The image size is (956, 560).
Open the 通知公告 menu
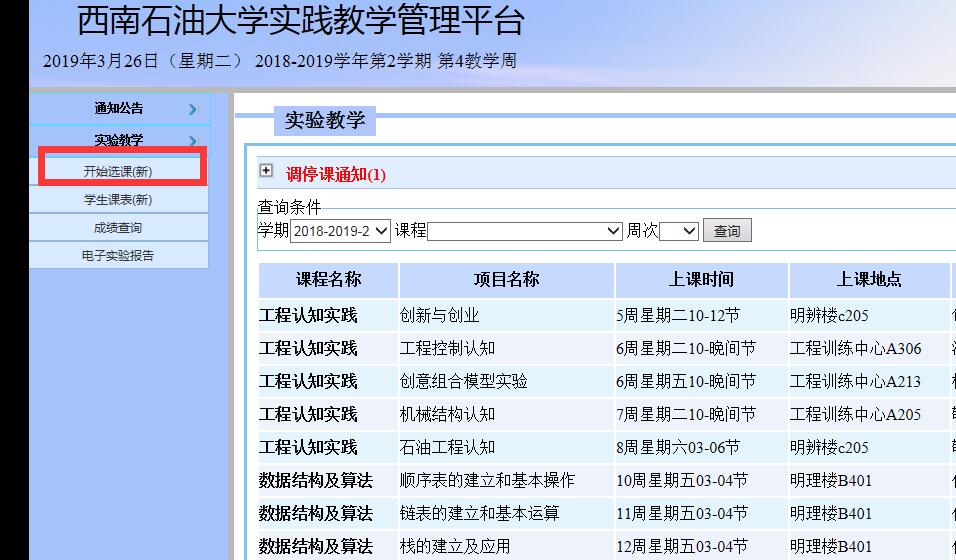click(x=119, y=109)
